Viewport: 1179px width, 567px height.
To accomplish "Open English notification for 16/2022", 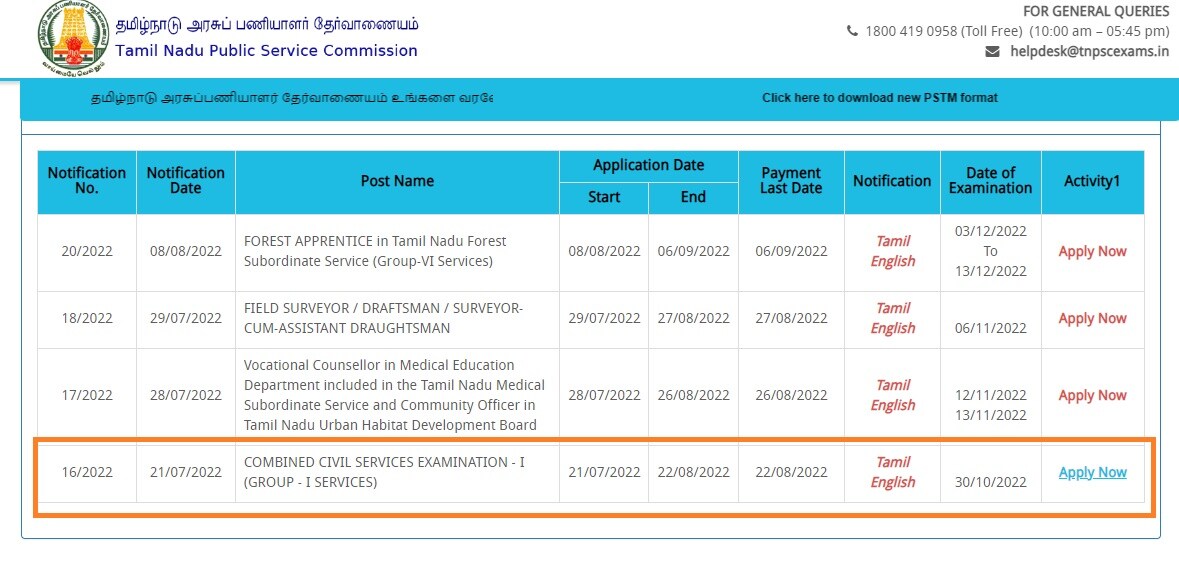I will coord(893,482).
